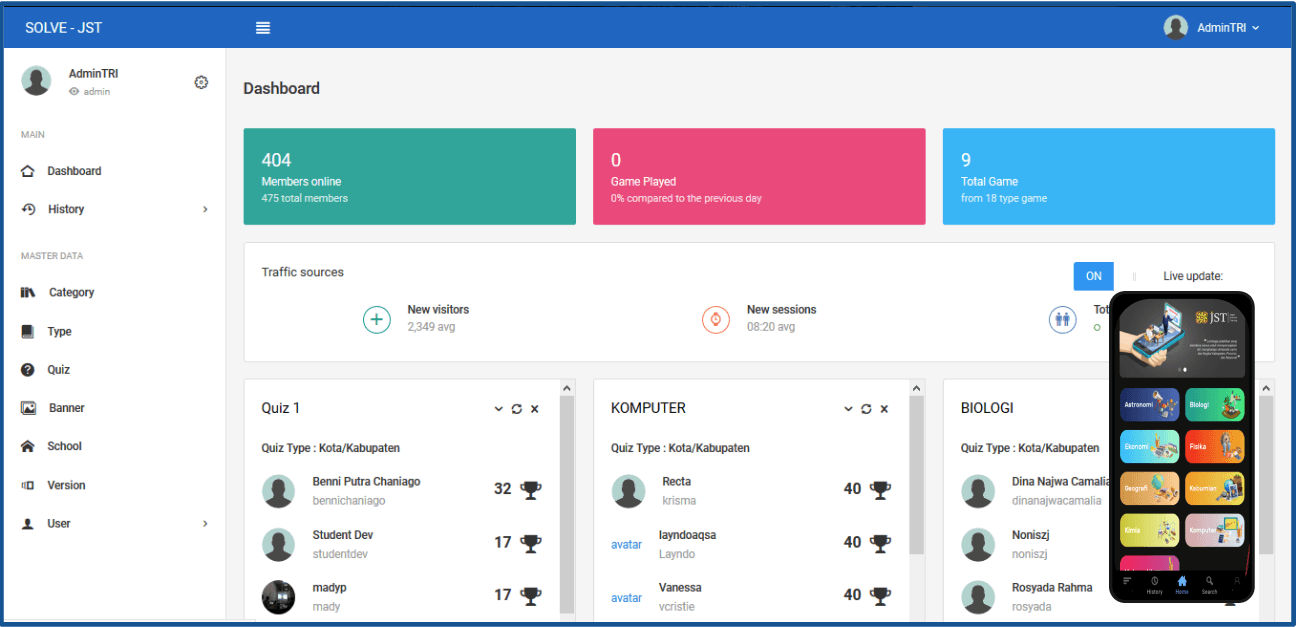Click the AdminTRI header avatar image

[1176, 28]
